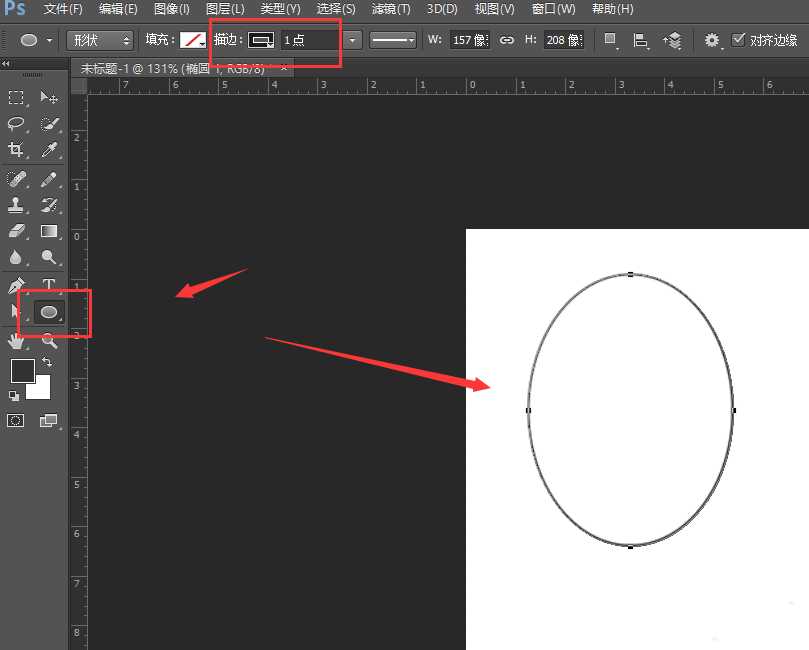
Task: Click the Pen tool
Action: tap(17, 286)
